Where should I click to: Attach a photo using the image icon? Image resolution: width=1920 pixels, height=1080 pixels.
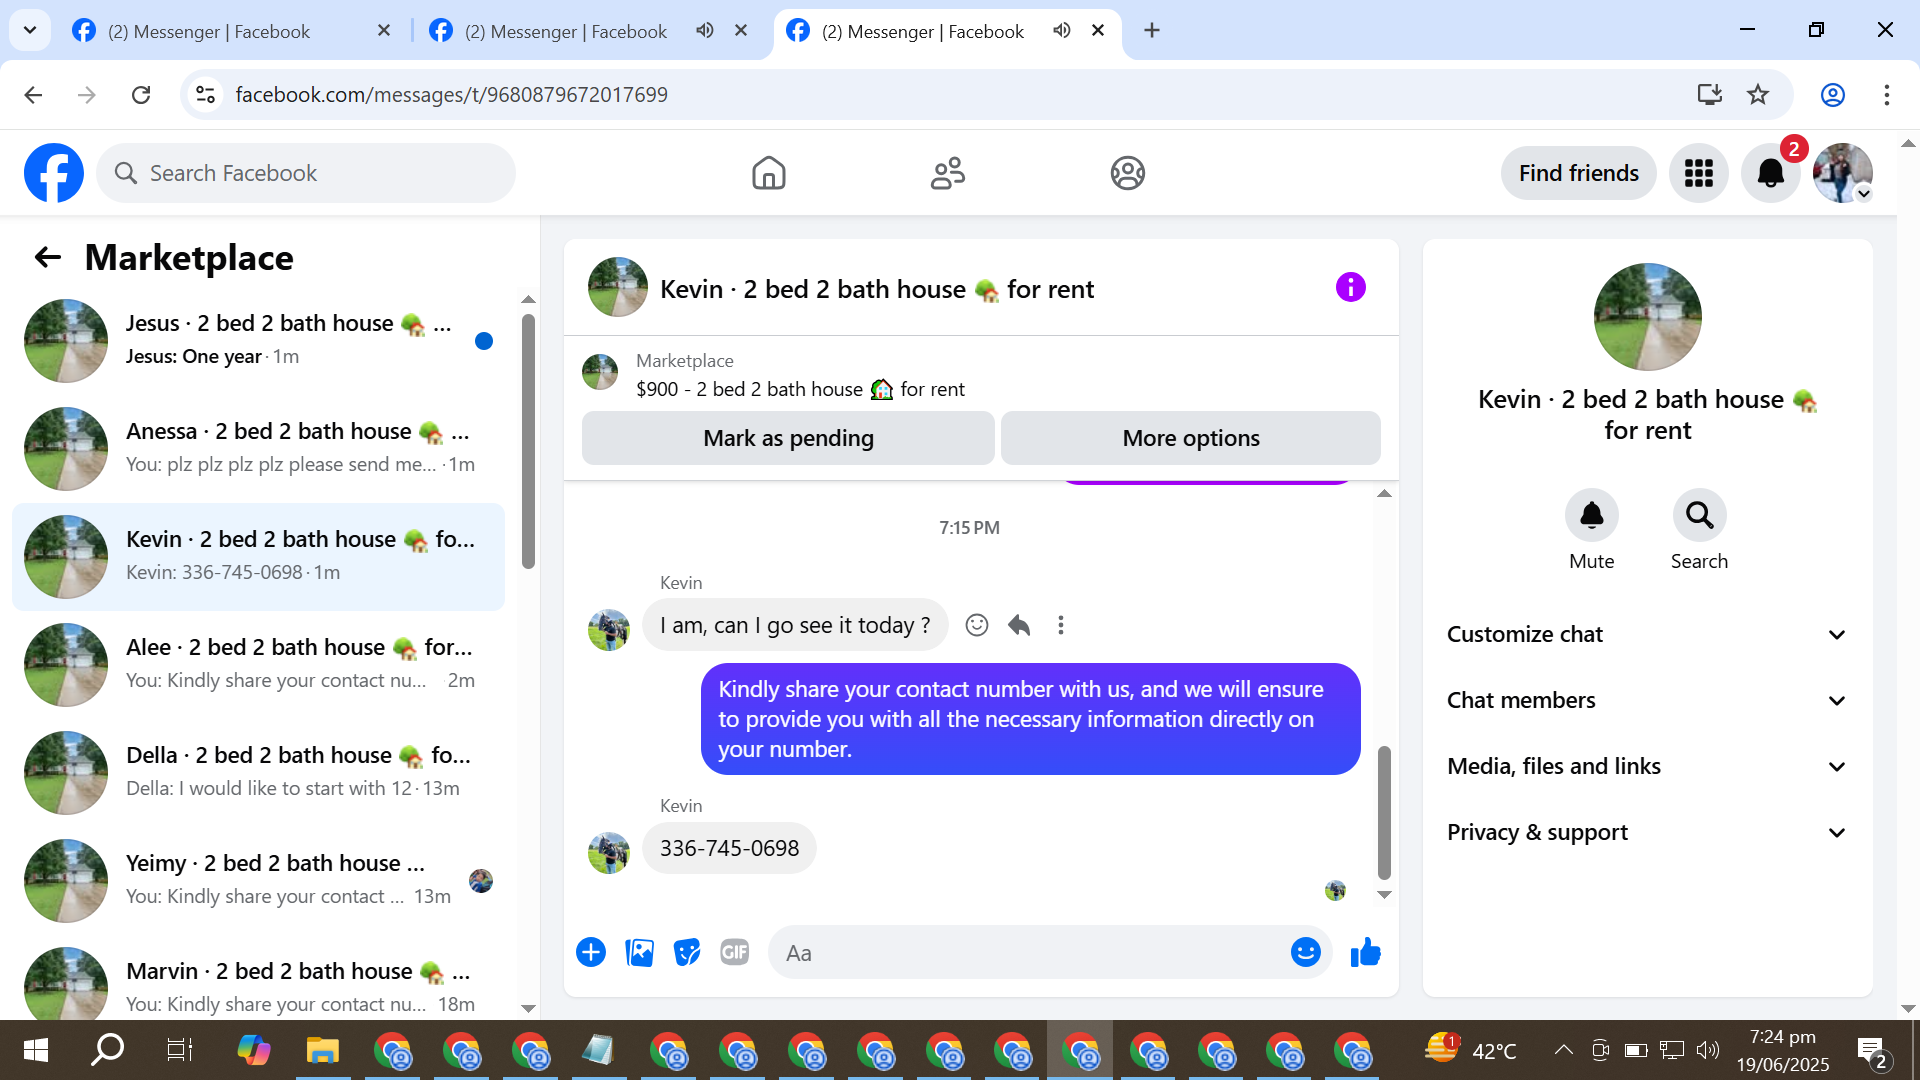coord(639,952)
